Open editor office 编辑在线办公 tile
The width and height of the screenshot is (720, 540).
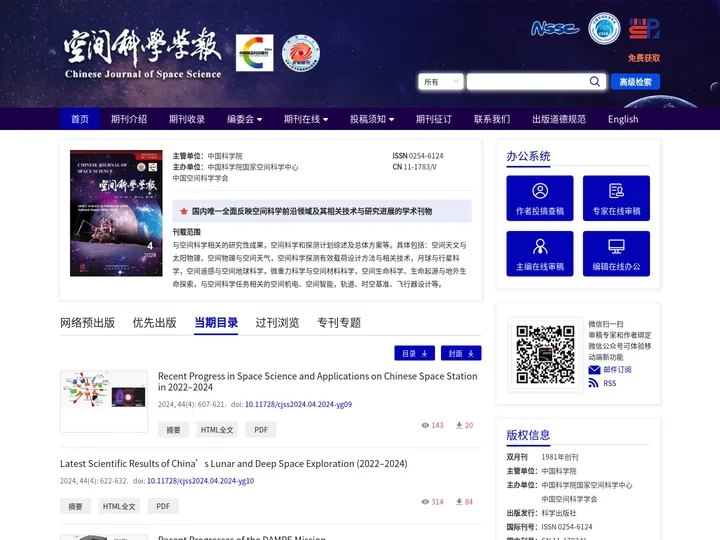pyautogui.click(x=616, y=253)
